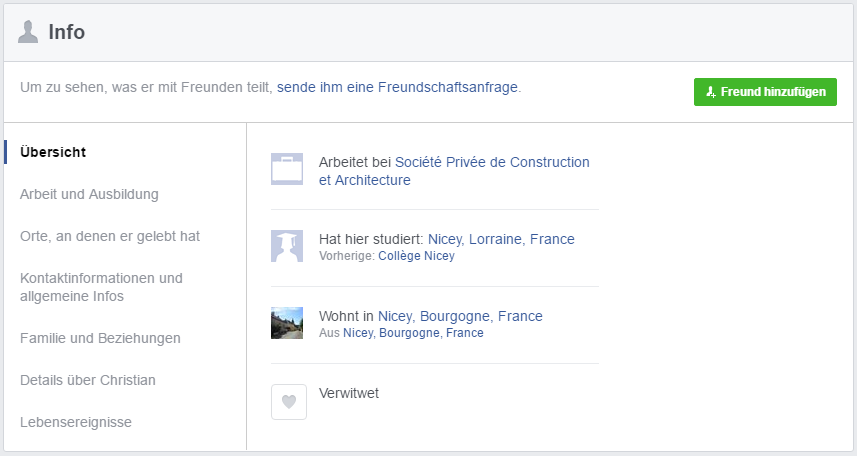
Task: Open the Collège Nicey link
Action: tap(416, 256)
